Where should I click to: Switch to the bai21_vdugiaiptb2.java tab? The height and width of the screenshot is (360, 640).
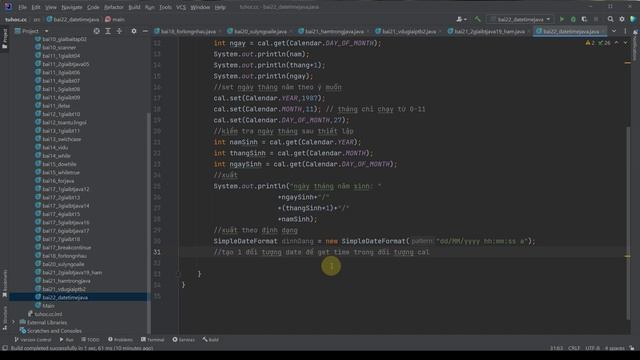coord(409,31)
